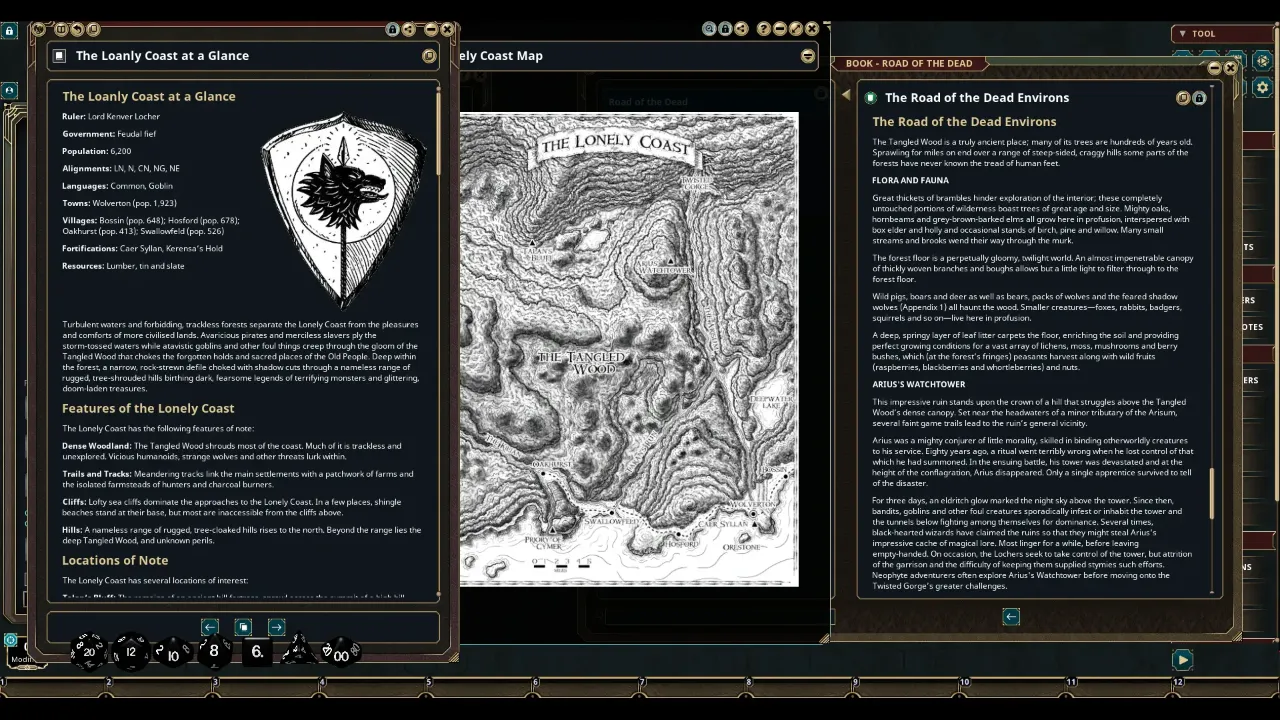The height and width of the screenshot is (720, 1280).
Task: Select hotkey slot 4
Action: click(375, 692)
